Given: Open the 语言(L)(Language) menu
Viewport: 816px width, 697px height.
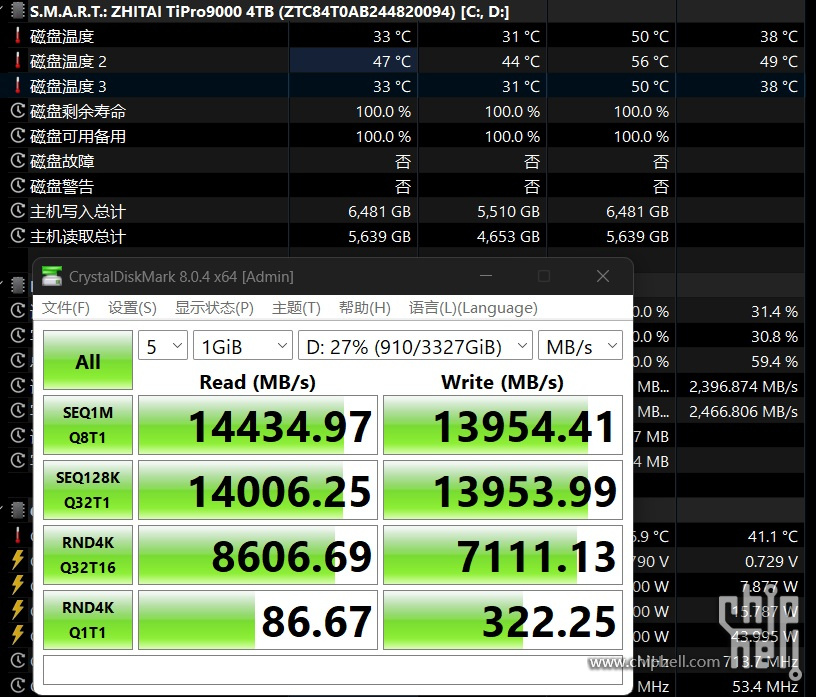Looking at the screenshot, I should [473, 308].
